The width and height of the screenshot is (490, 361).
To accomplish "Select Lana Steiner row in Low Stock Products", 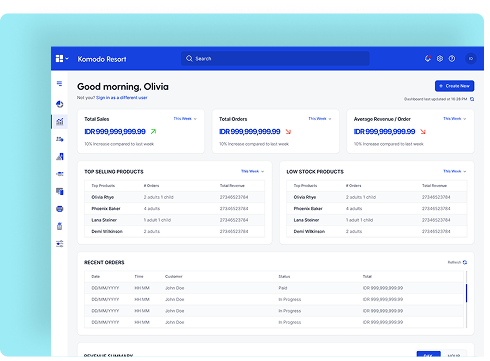I will [x=377, y=220].
